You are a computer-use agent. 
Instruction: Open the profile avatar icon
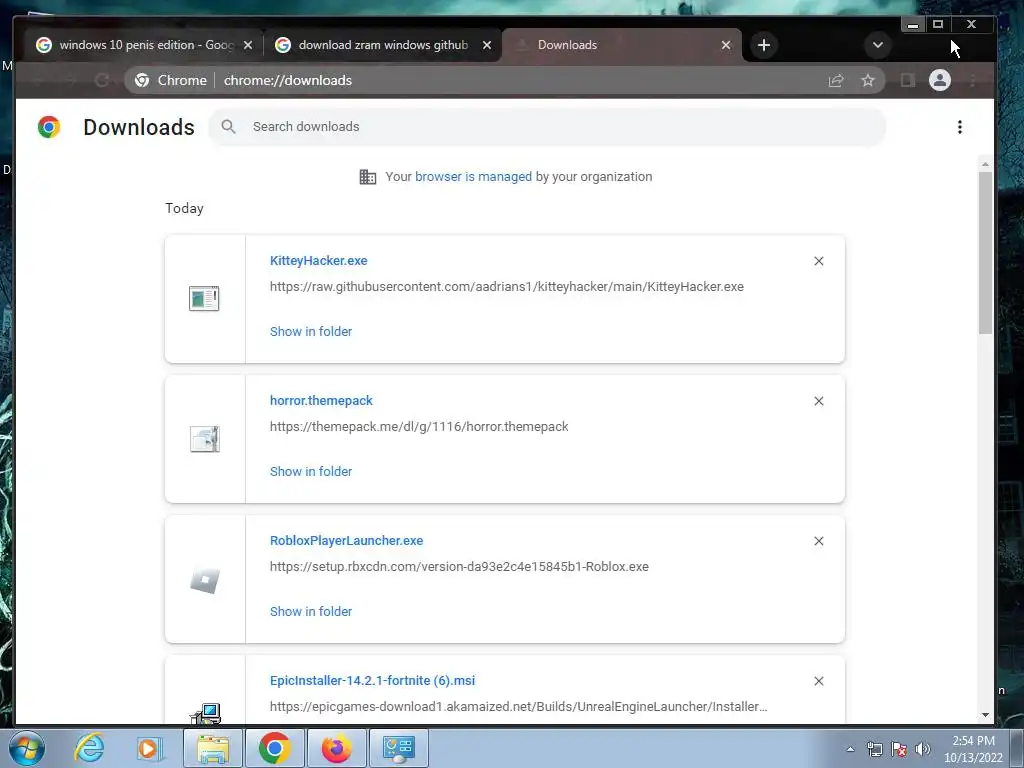tap(940, 80)
